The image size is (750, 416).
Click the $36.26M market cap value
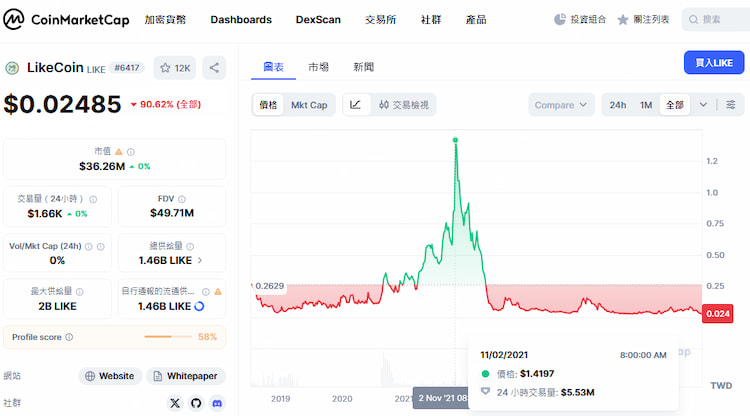click(x=102, y=166)
